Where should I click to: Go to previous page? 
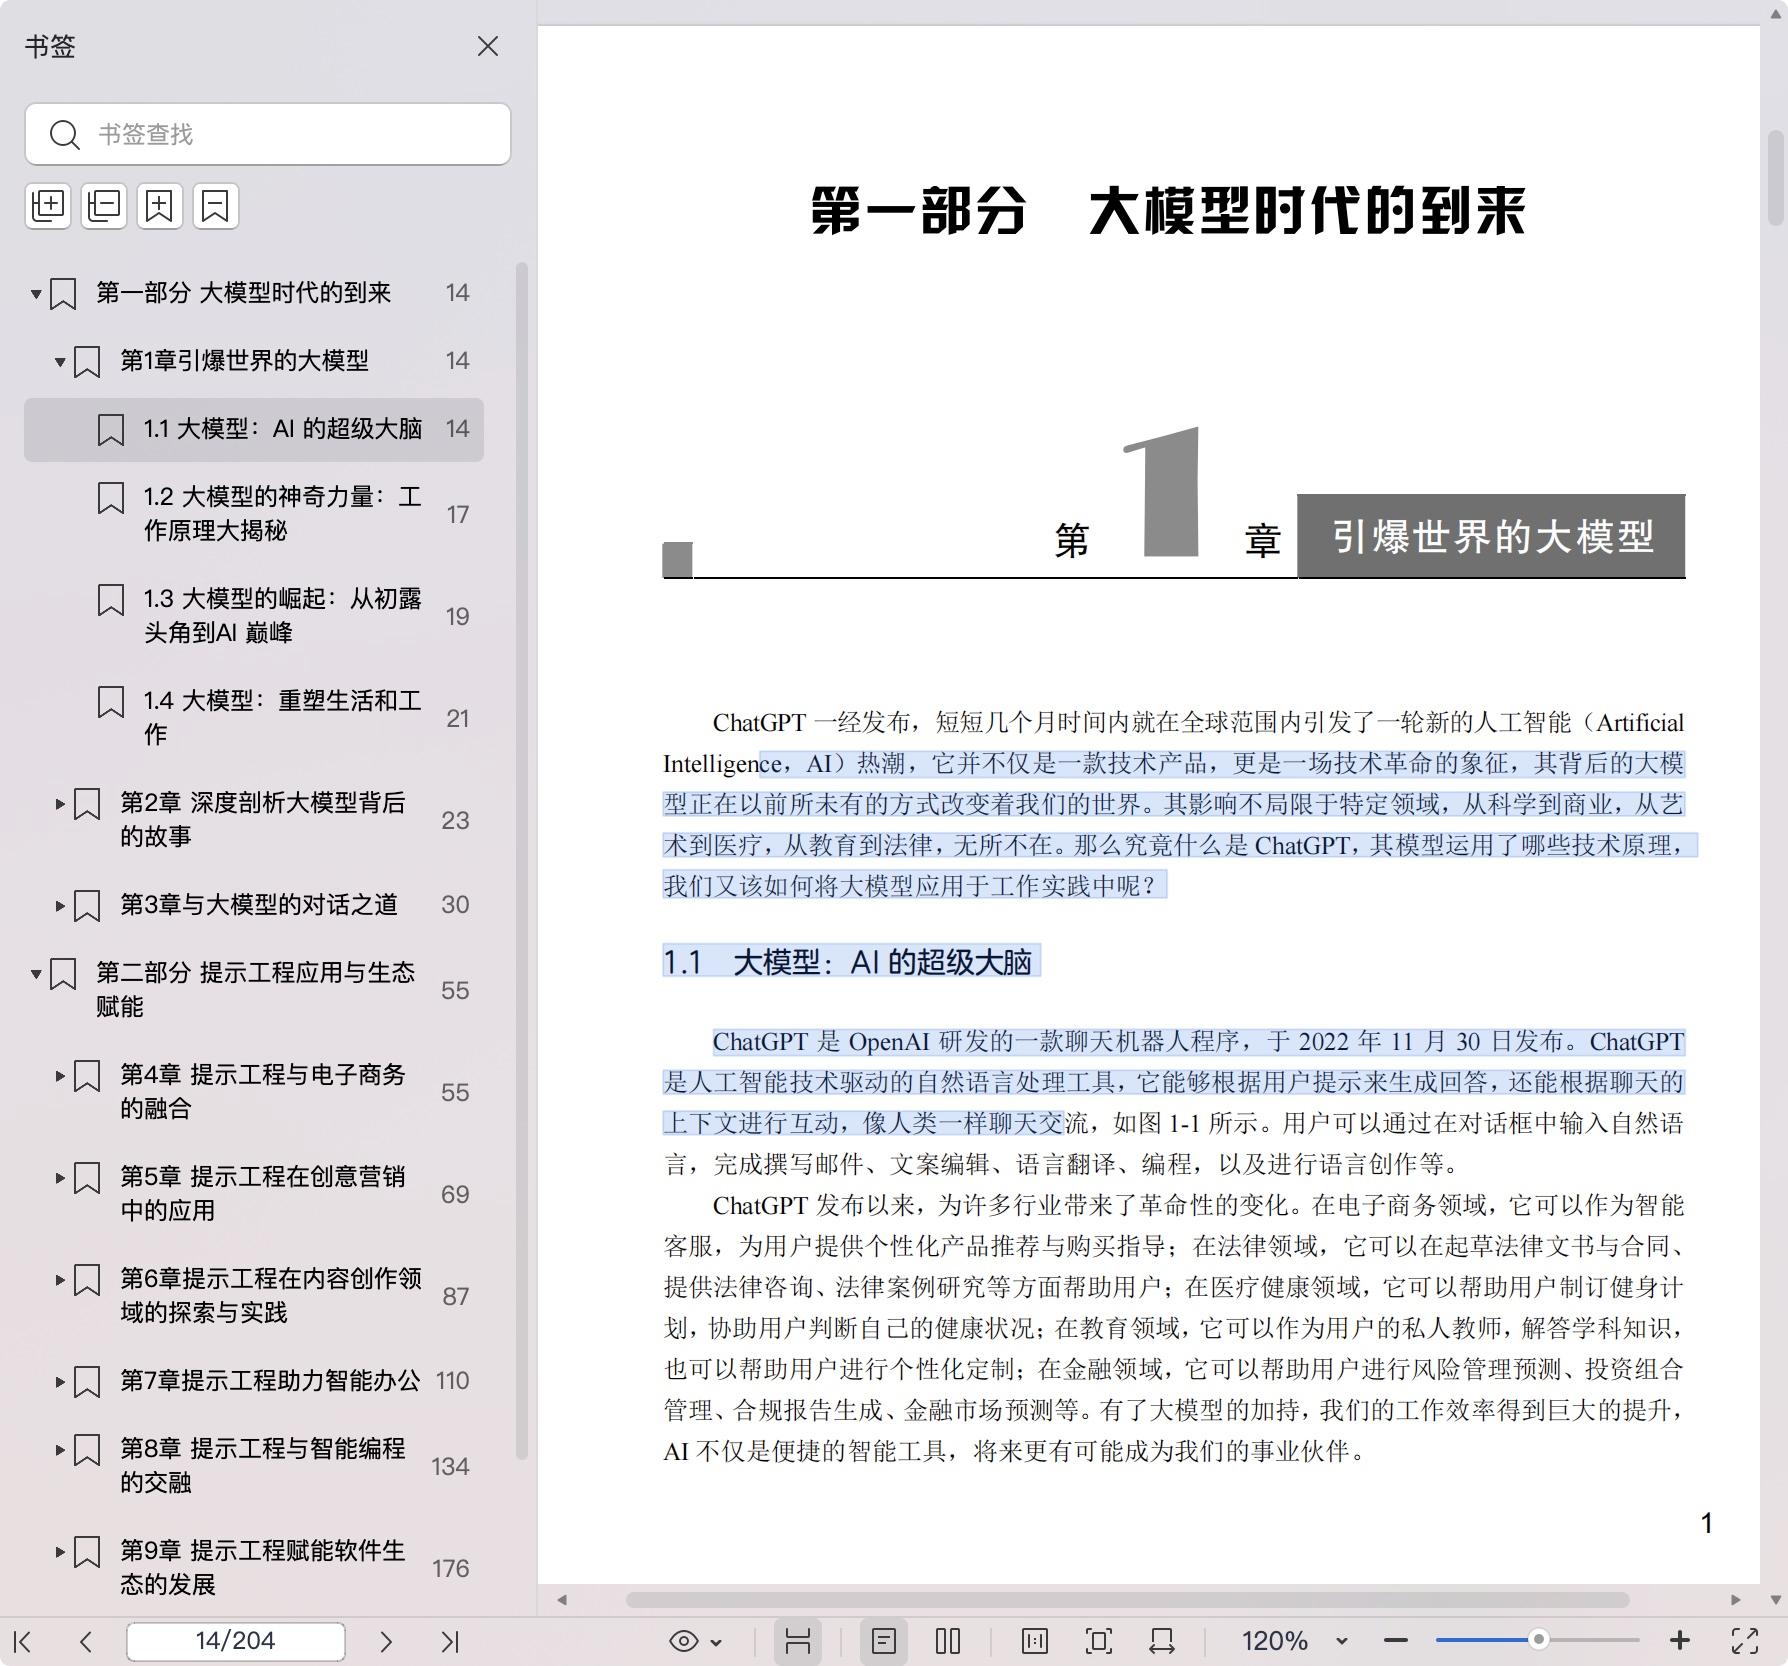coord(86,1641)
